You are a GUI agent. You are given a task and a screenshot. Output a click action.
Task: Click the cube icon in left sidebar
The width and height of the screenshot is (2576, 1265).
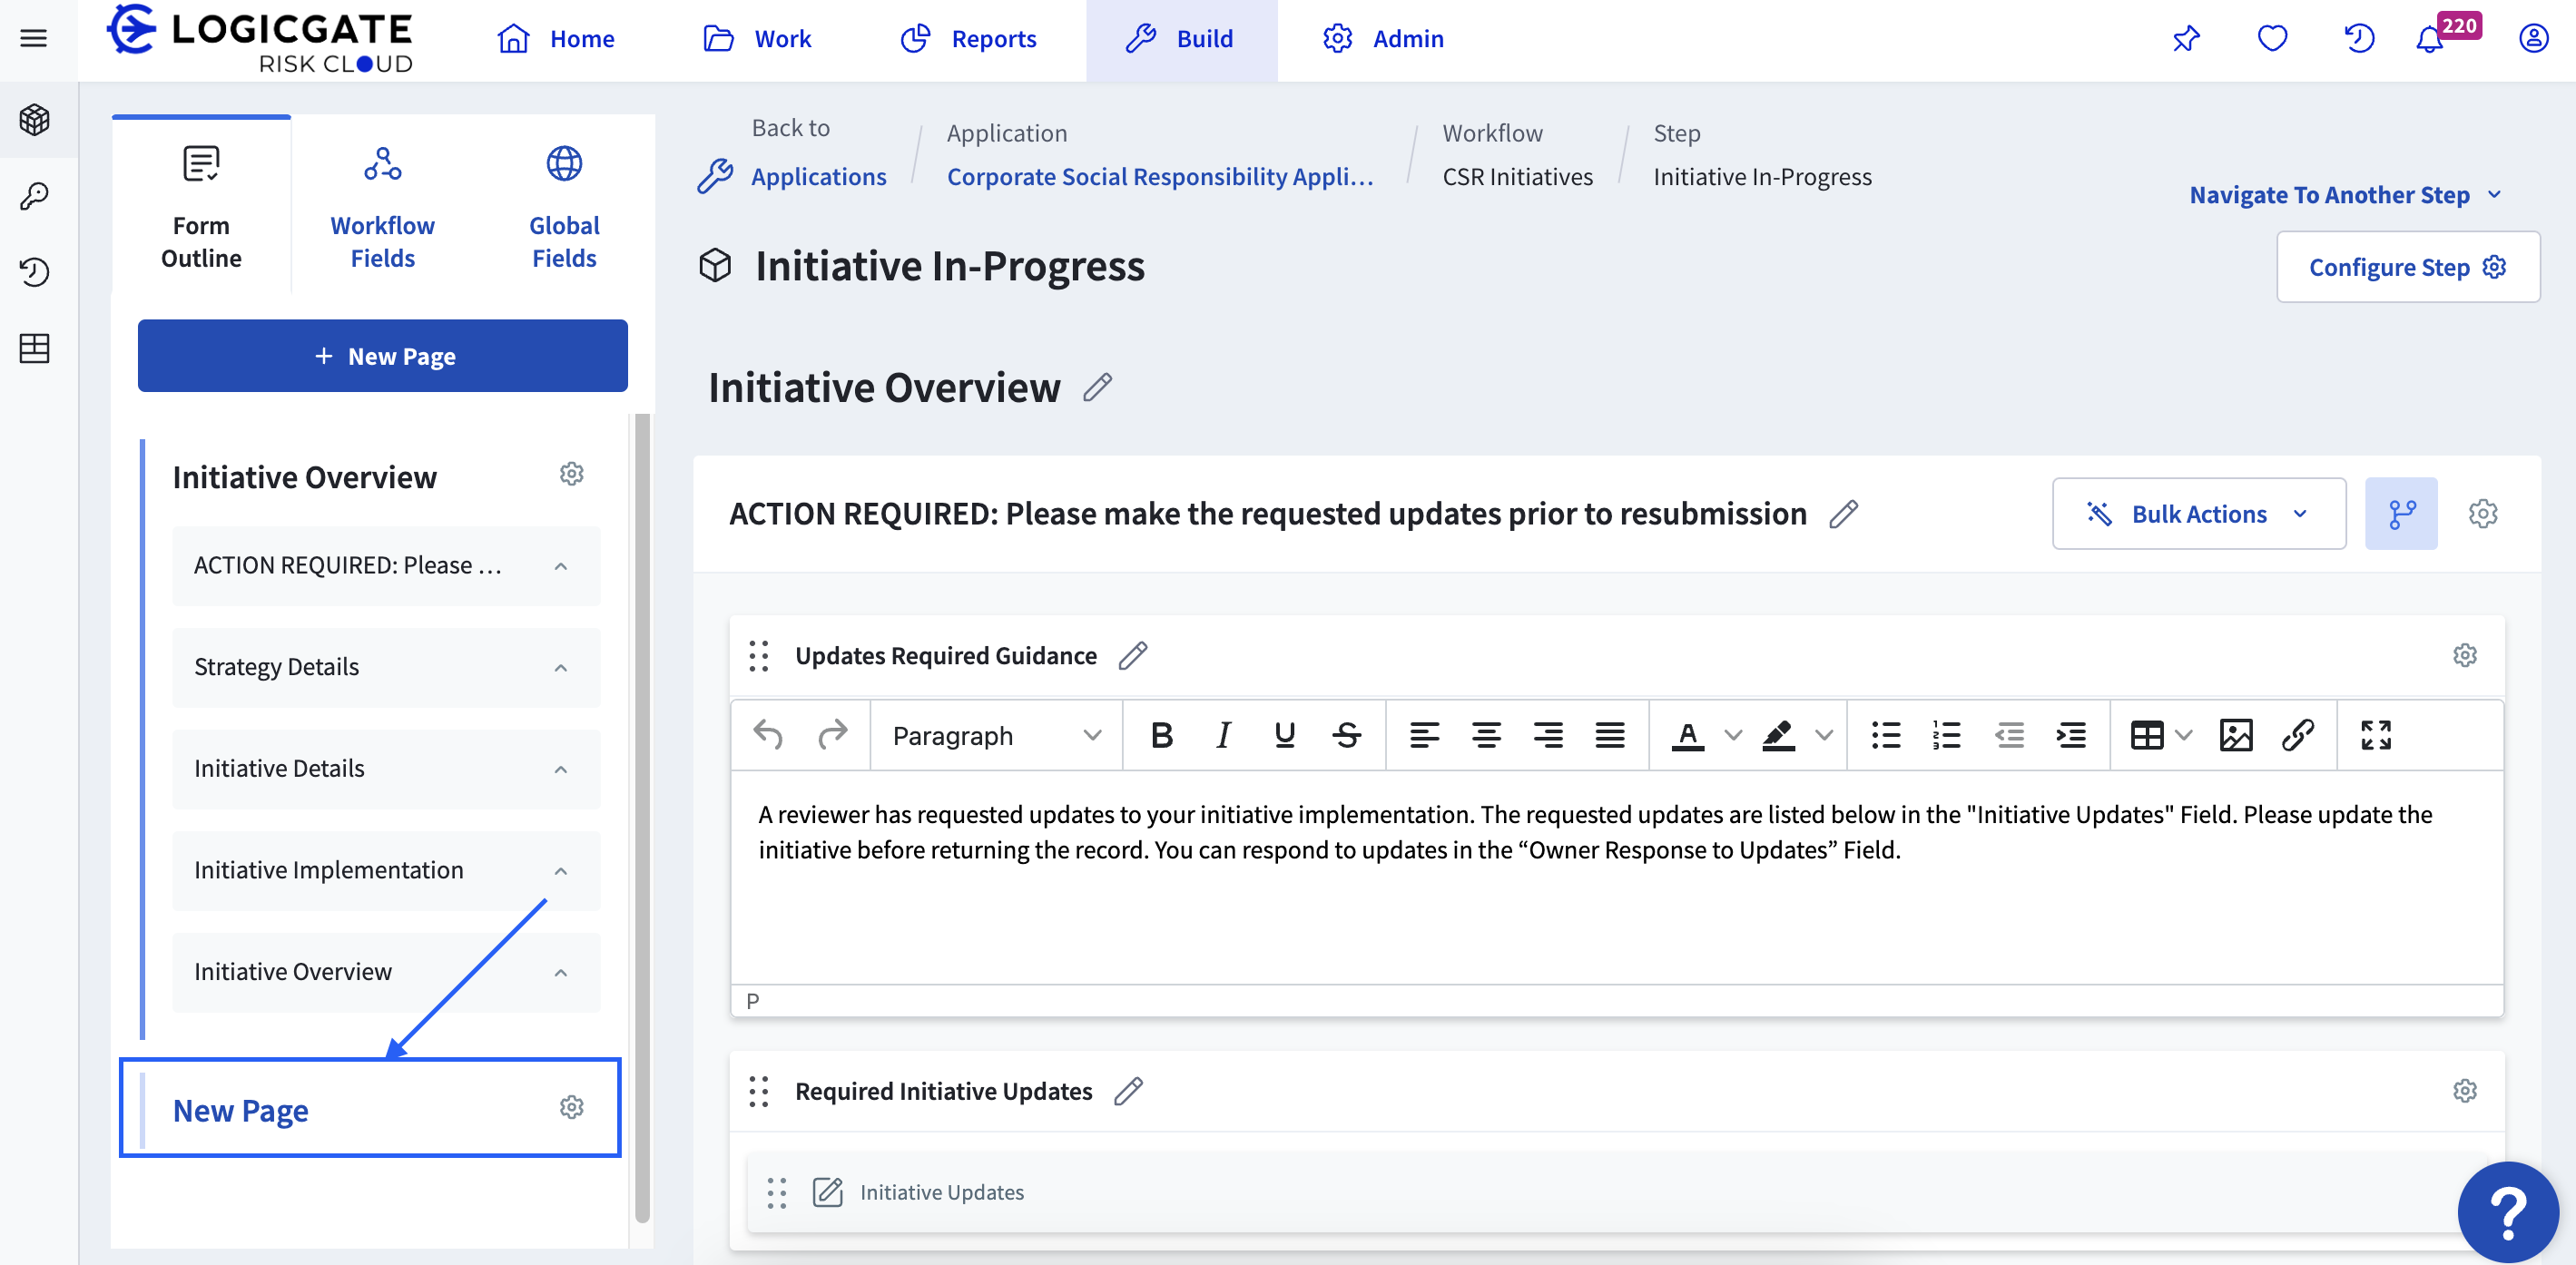pos(34,120)
